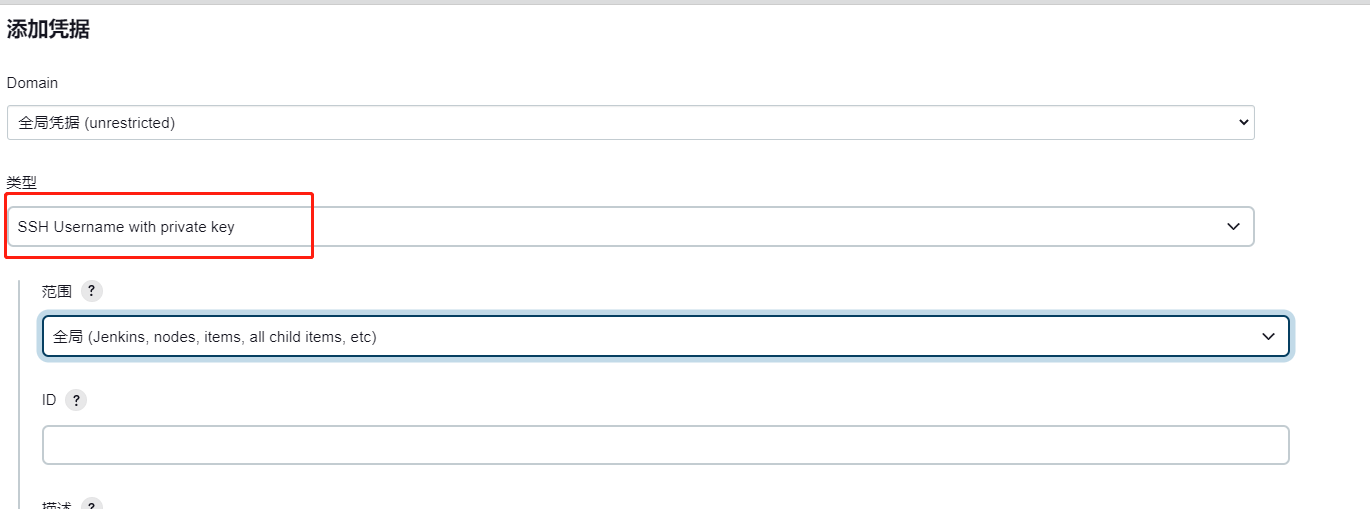Click the 范围 field label
The width and height of the screenshot is (1370, 509).
coord(57,291)
